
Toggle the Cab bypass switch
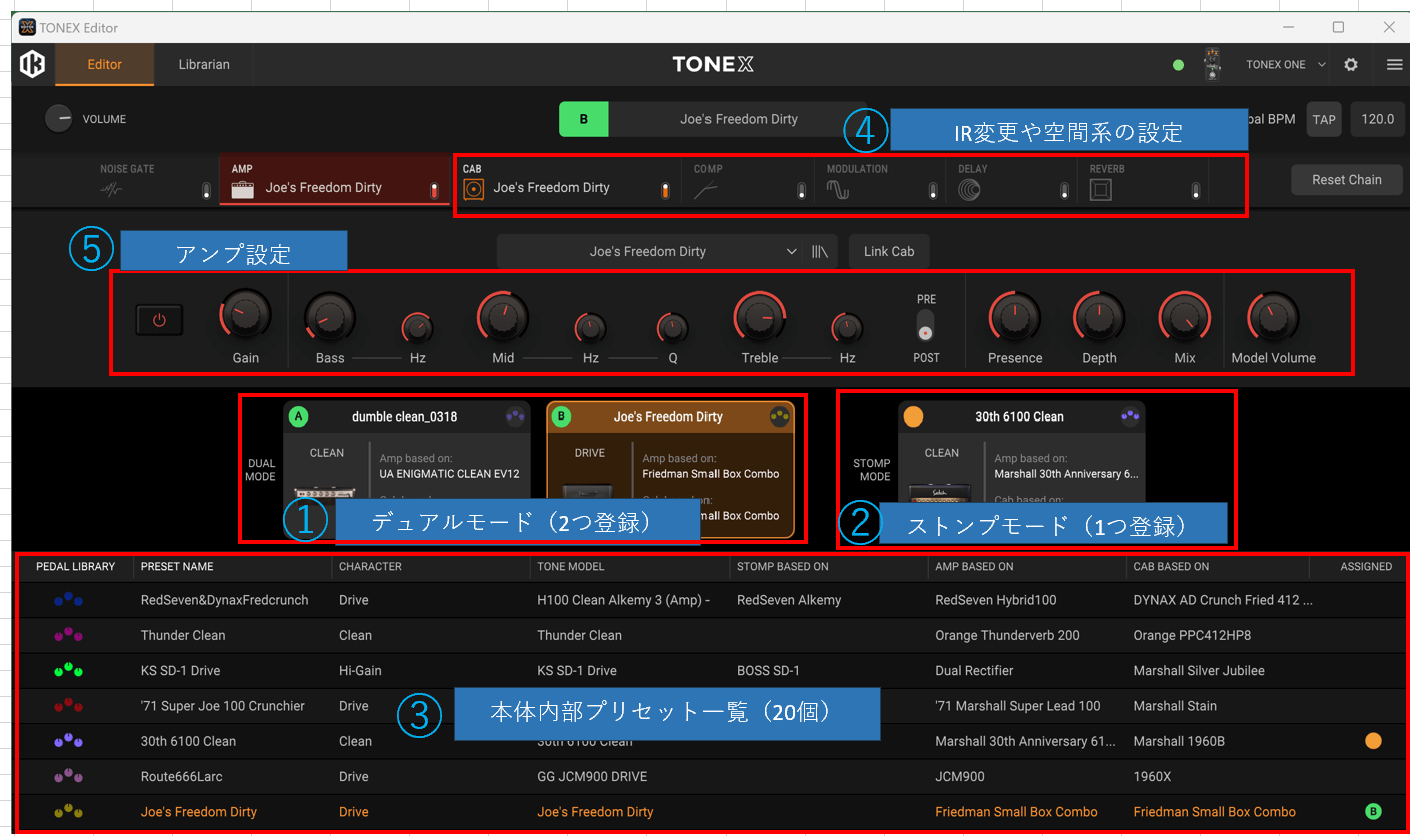point(665,190)
